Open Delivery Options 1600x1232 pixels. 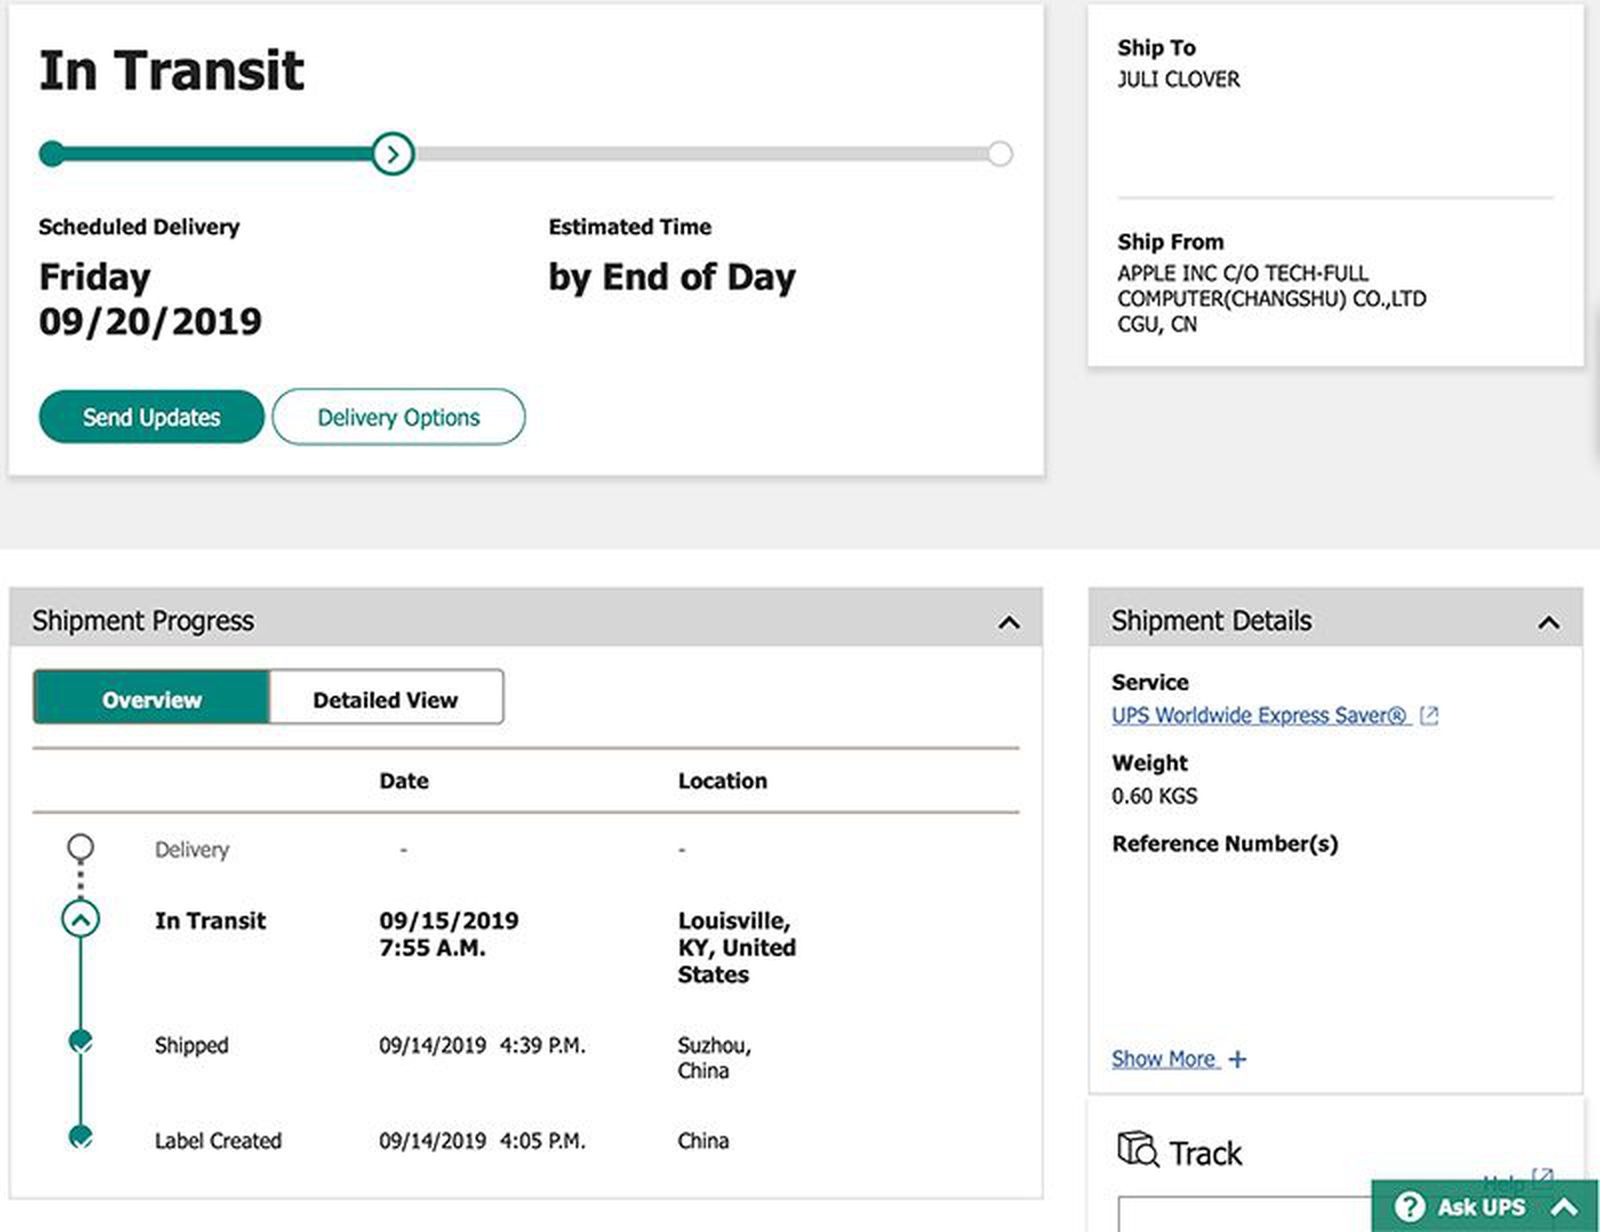(398, 417)
